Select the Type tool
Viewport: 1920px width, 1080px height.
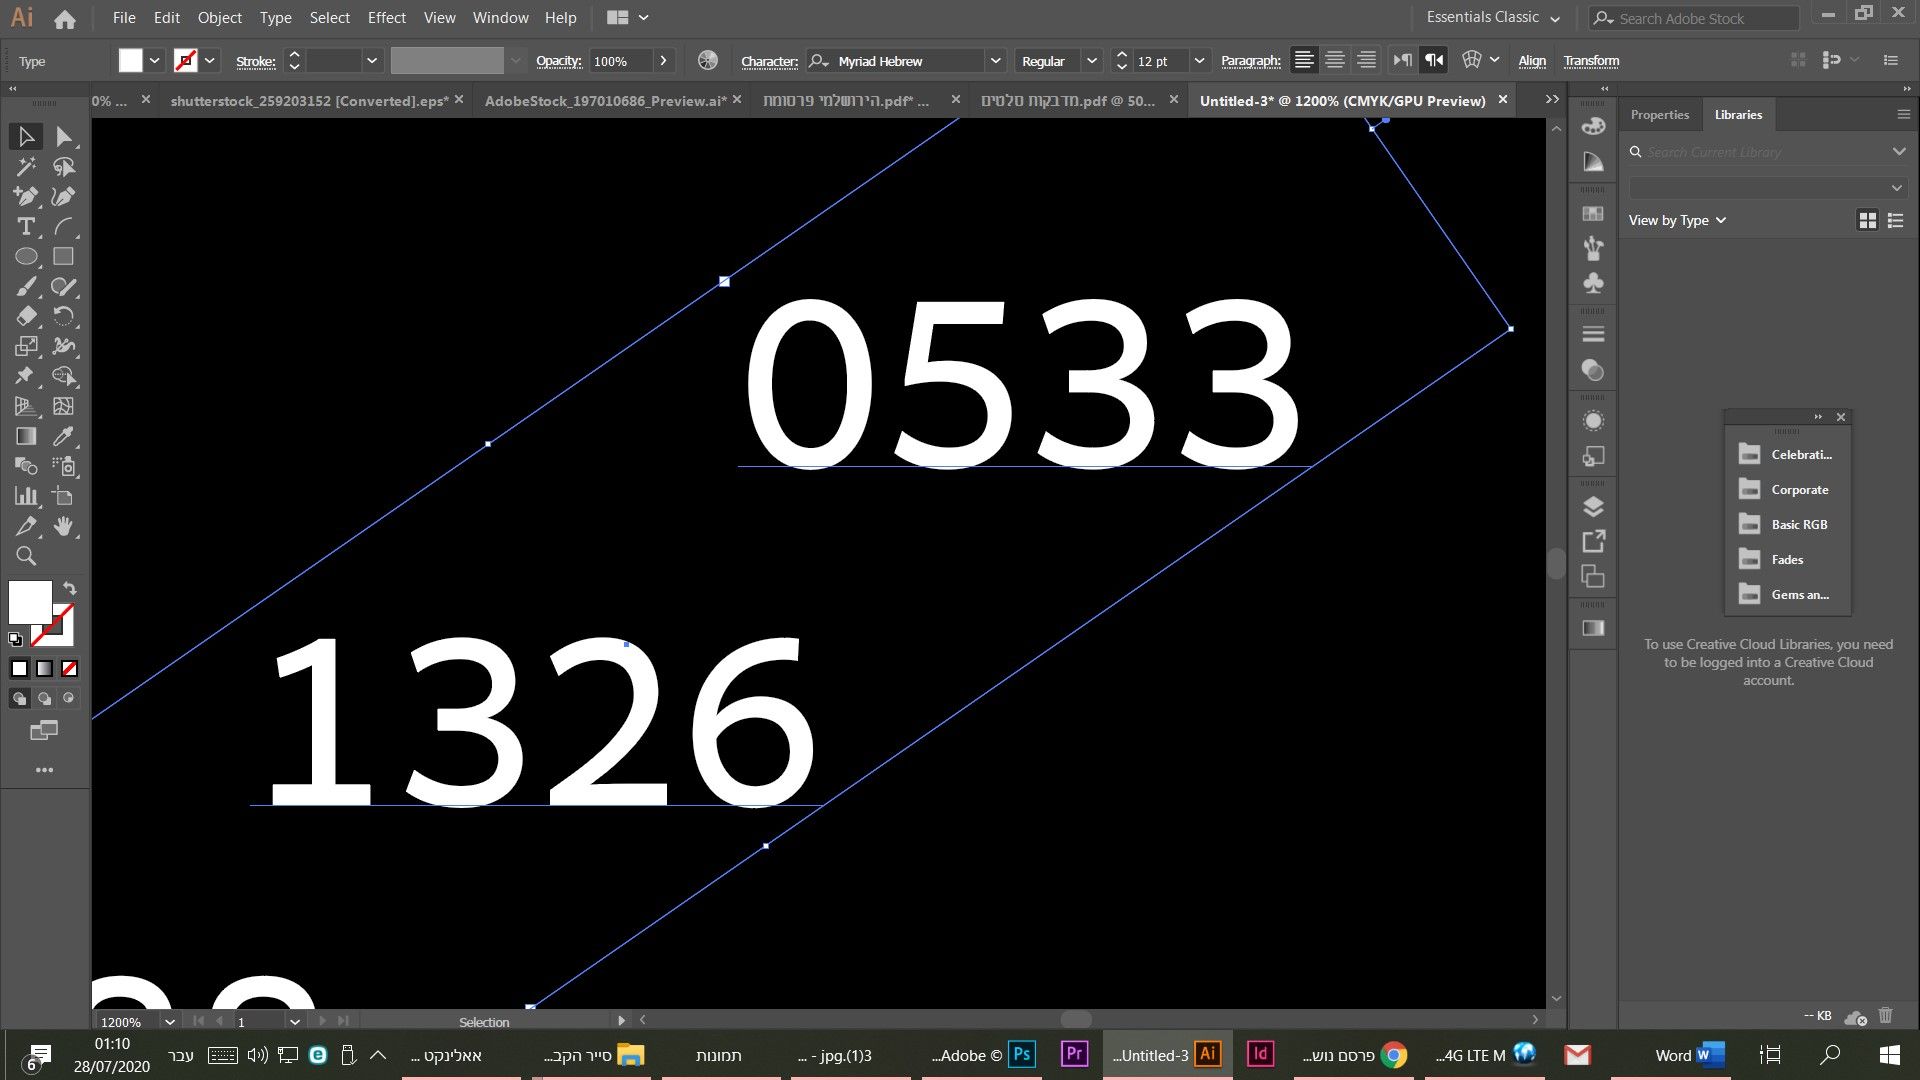coord(26,227)
